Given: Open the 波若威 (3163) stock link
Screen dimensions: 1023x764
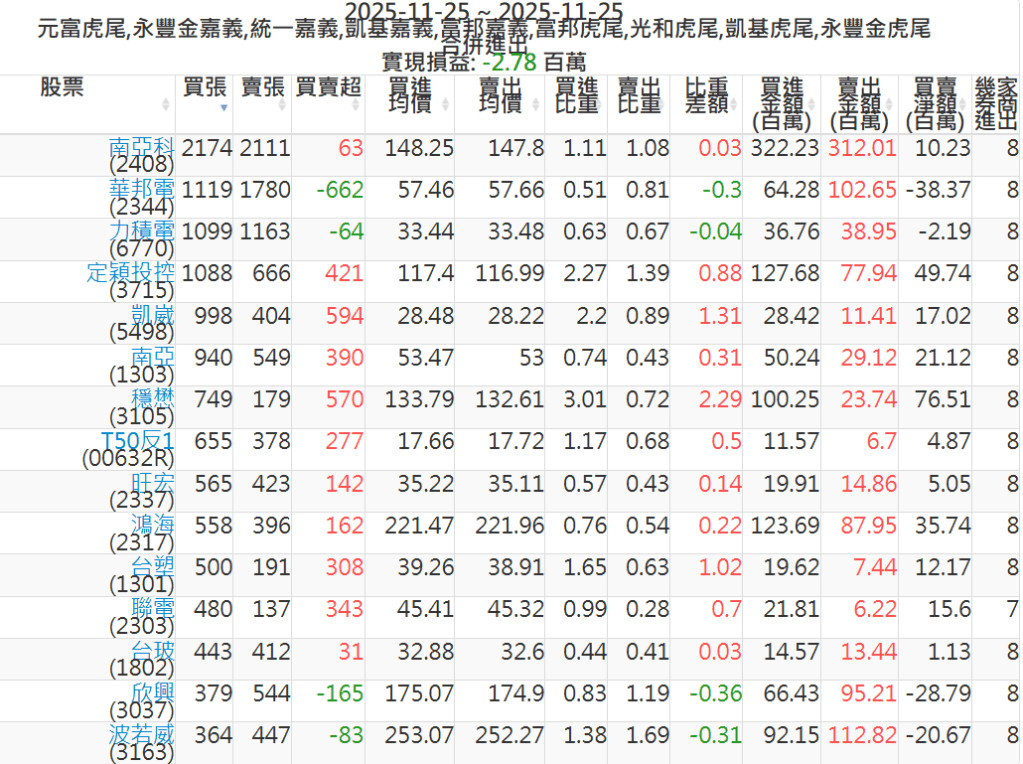Looking at the screenshot, I should point(141,735).
